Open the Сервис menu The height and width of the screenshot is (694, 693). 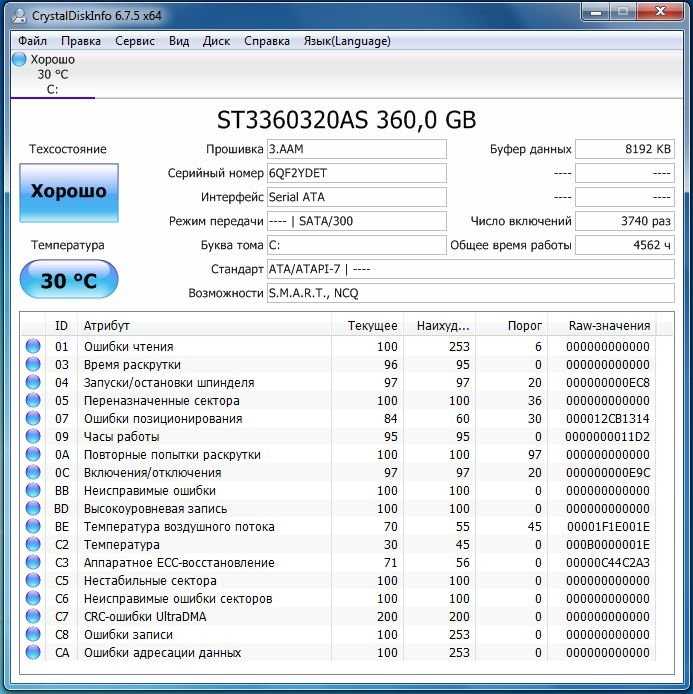(135, 41)
